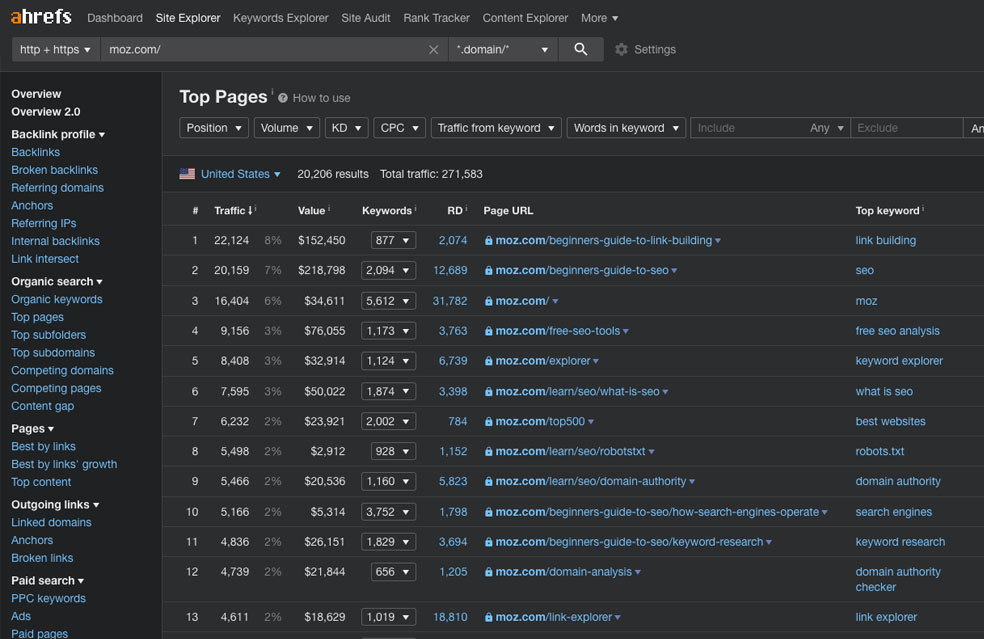Open the Volume filter dropdown

pyautogui.click(x=287, y=128)
